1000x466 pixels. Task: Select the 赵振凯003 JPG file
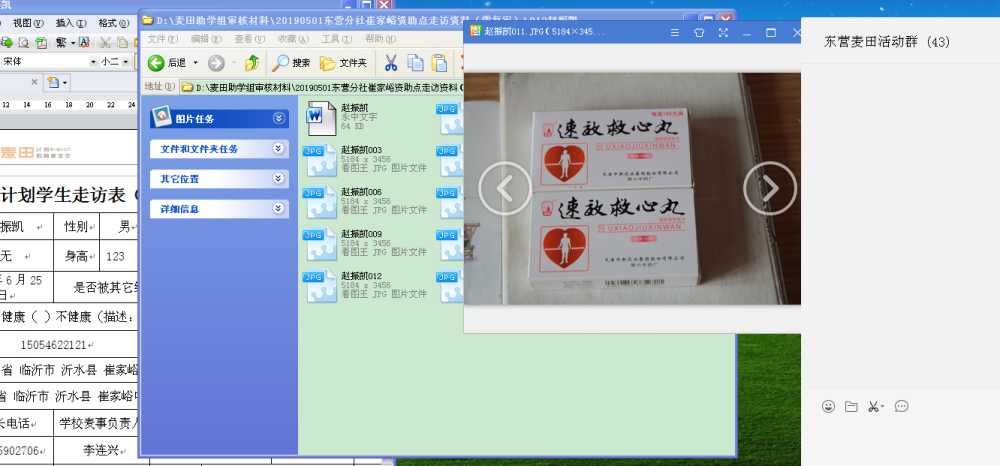366,159
